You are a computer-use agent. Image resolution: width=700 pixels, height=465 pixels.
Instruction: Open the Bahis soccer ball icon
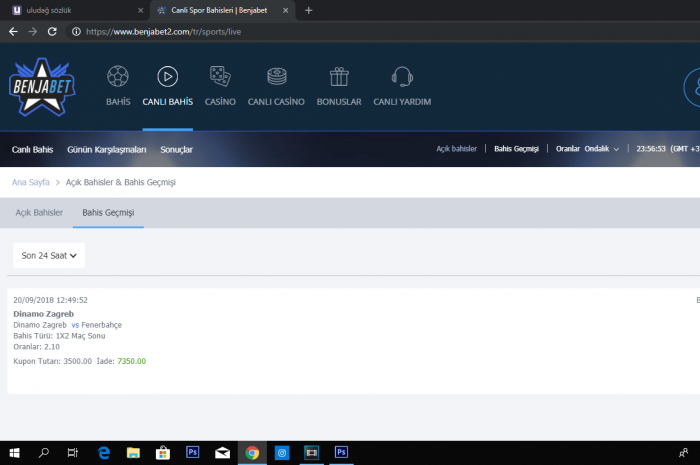pos(118,77)
